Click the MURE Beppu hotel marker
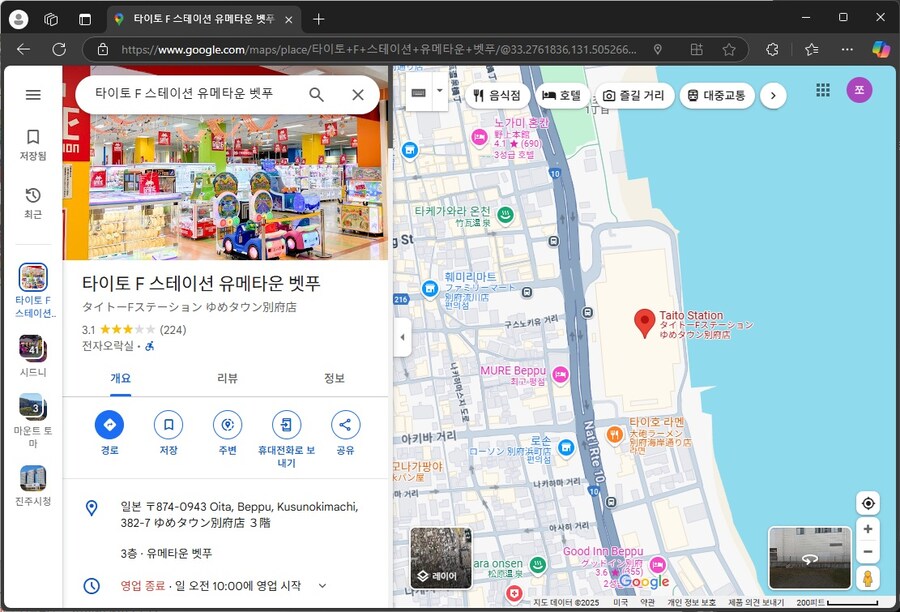900x612 pixels. 560,375
